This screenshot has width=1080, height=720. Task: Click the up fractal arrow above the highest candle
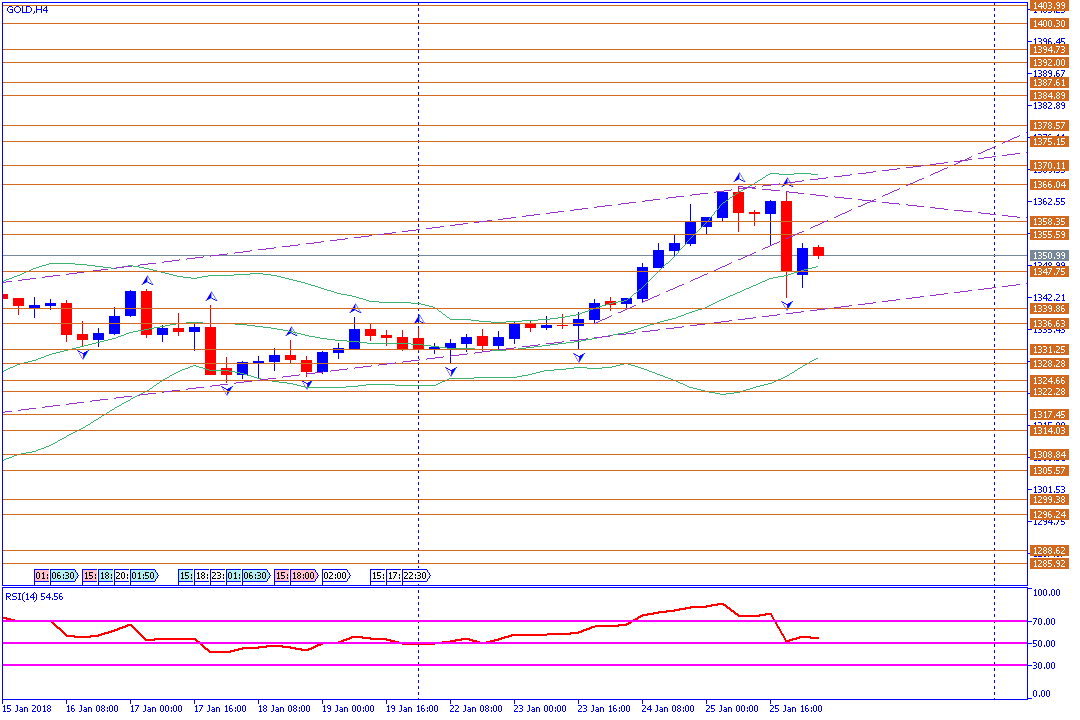[739, 177]
